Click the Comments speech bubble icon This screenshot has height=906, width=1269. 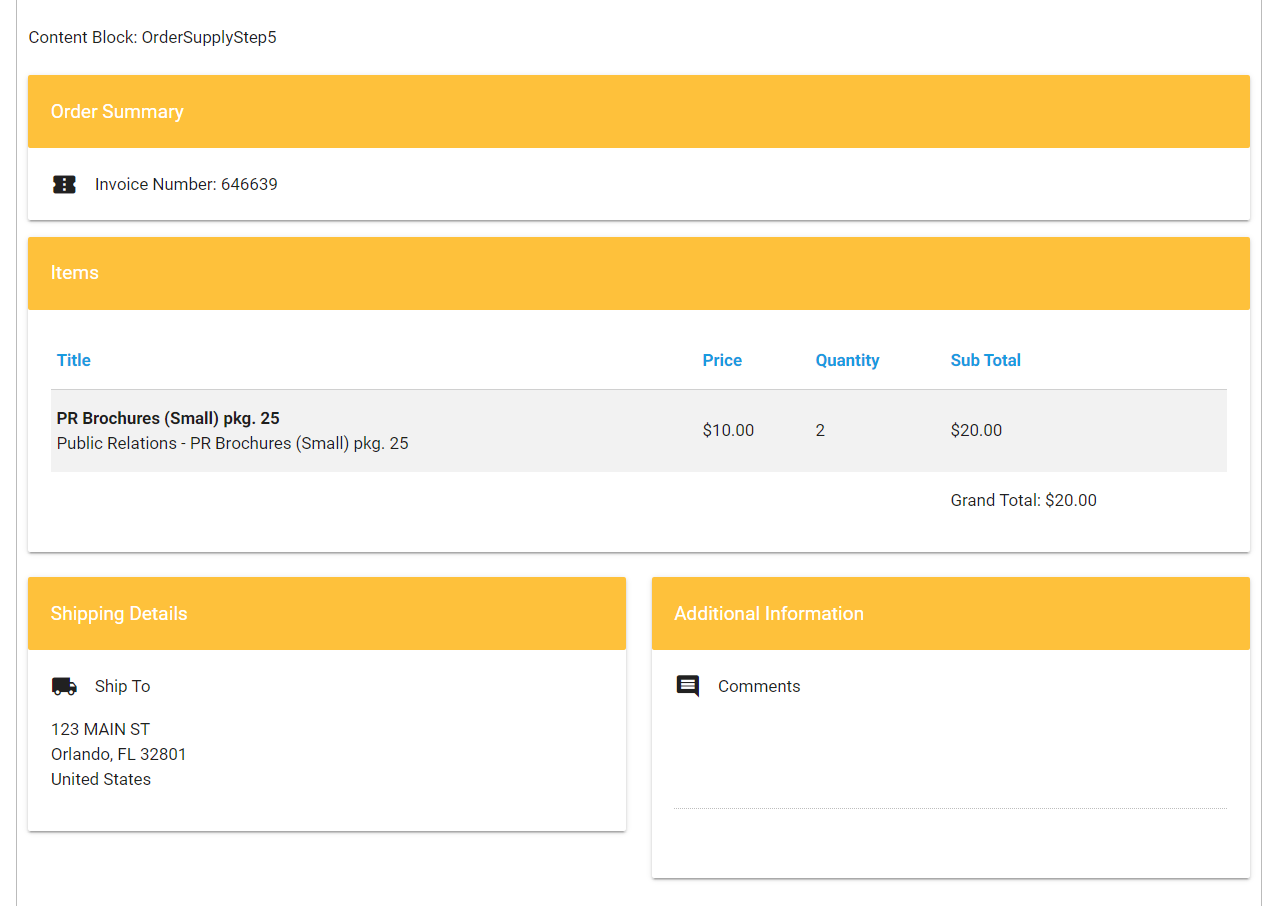click(x=687, y=686)
